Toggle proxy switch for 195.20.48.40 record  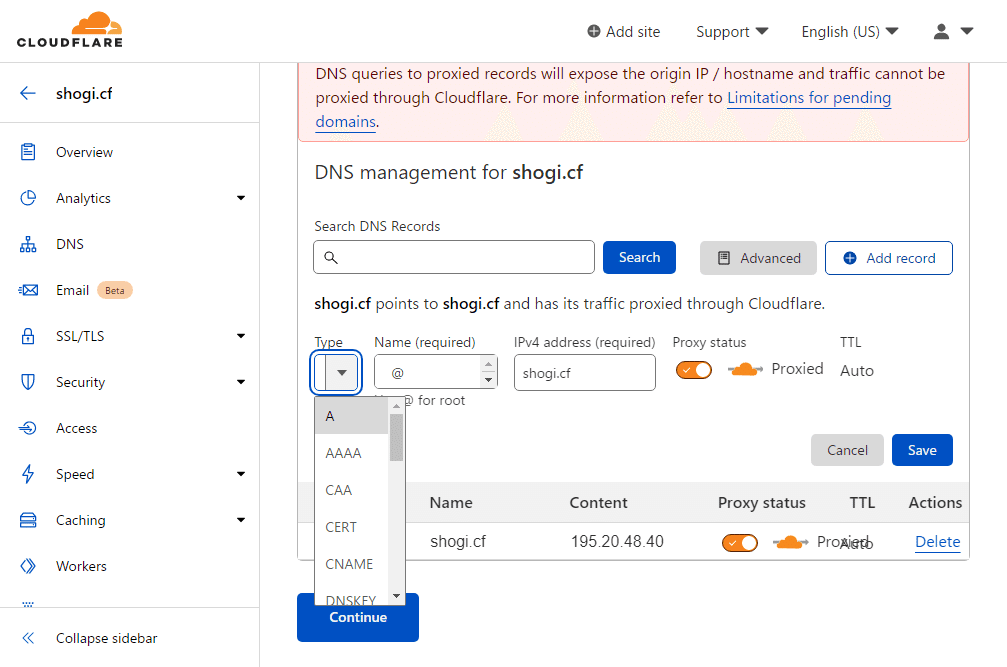pos(740,543)
